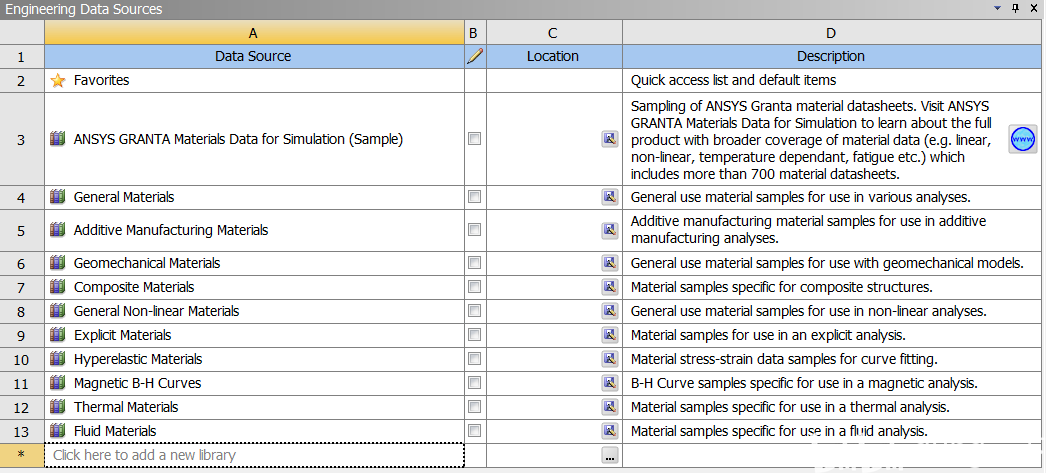Click the Data Source header cell
The width and height of the screenshot is (1046, 473).
(254, 57)
